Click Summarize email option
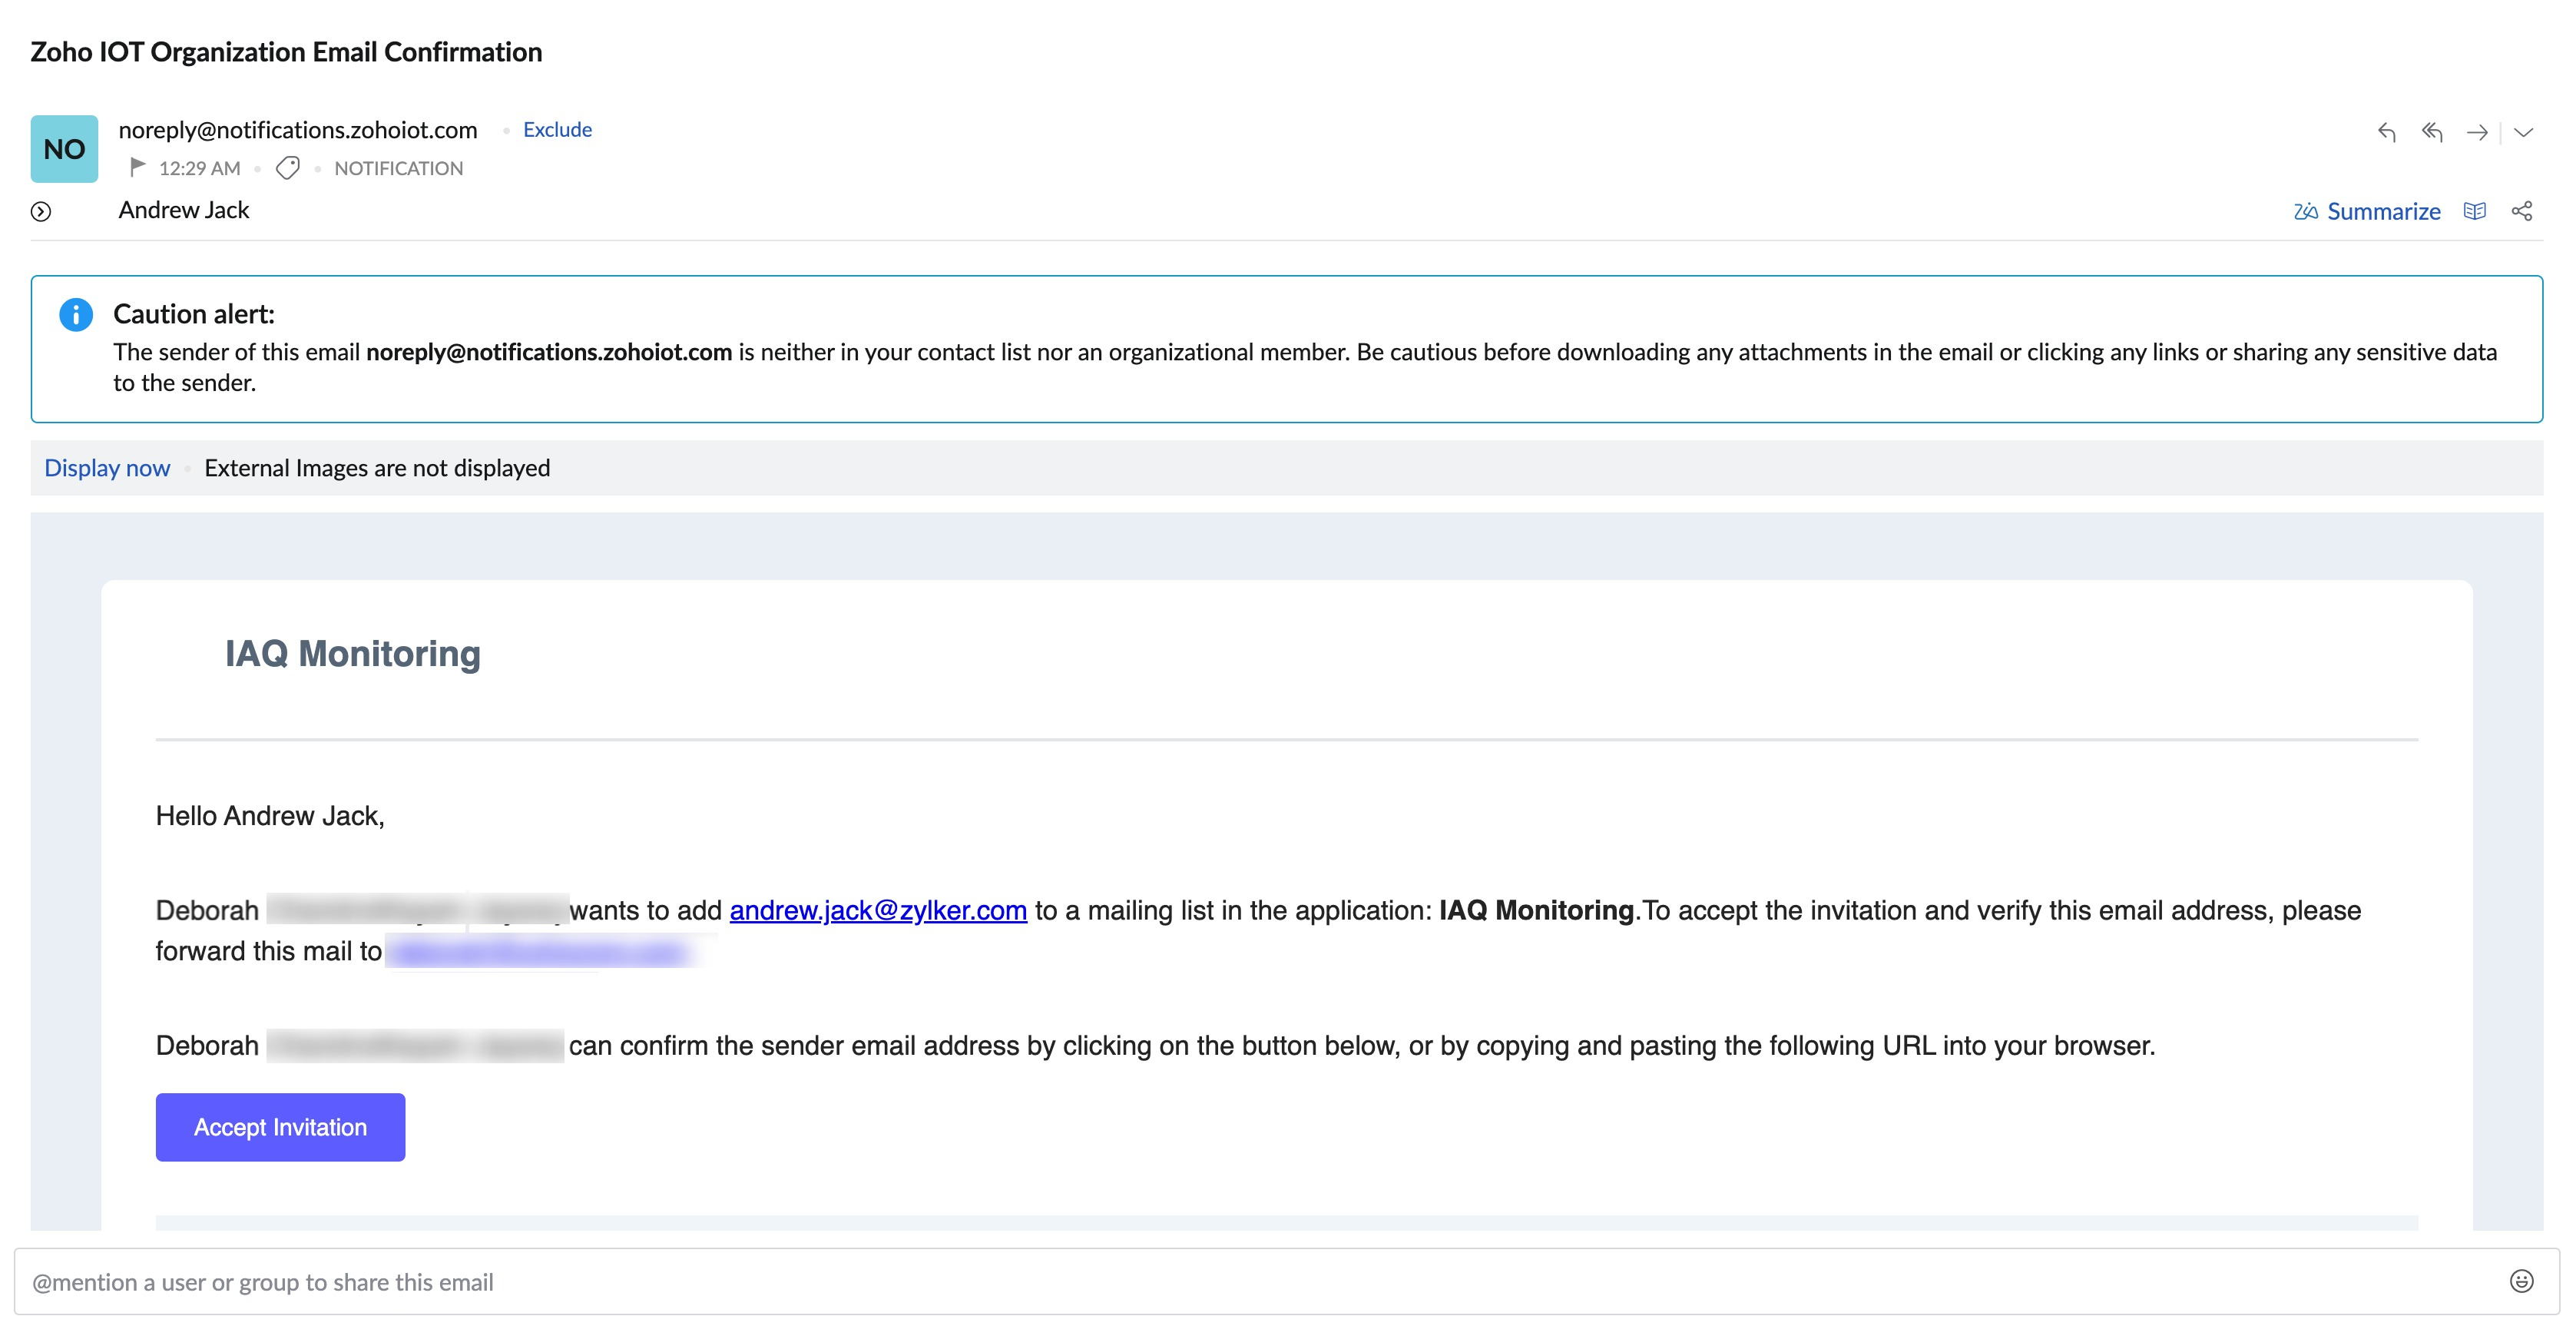 point(2367,211)
